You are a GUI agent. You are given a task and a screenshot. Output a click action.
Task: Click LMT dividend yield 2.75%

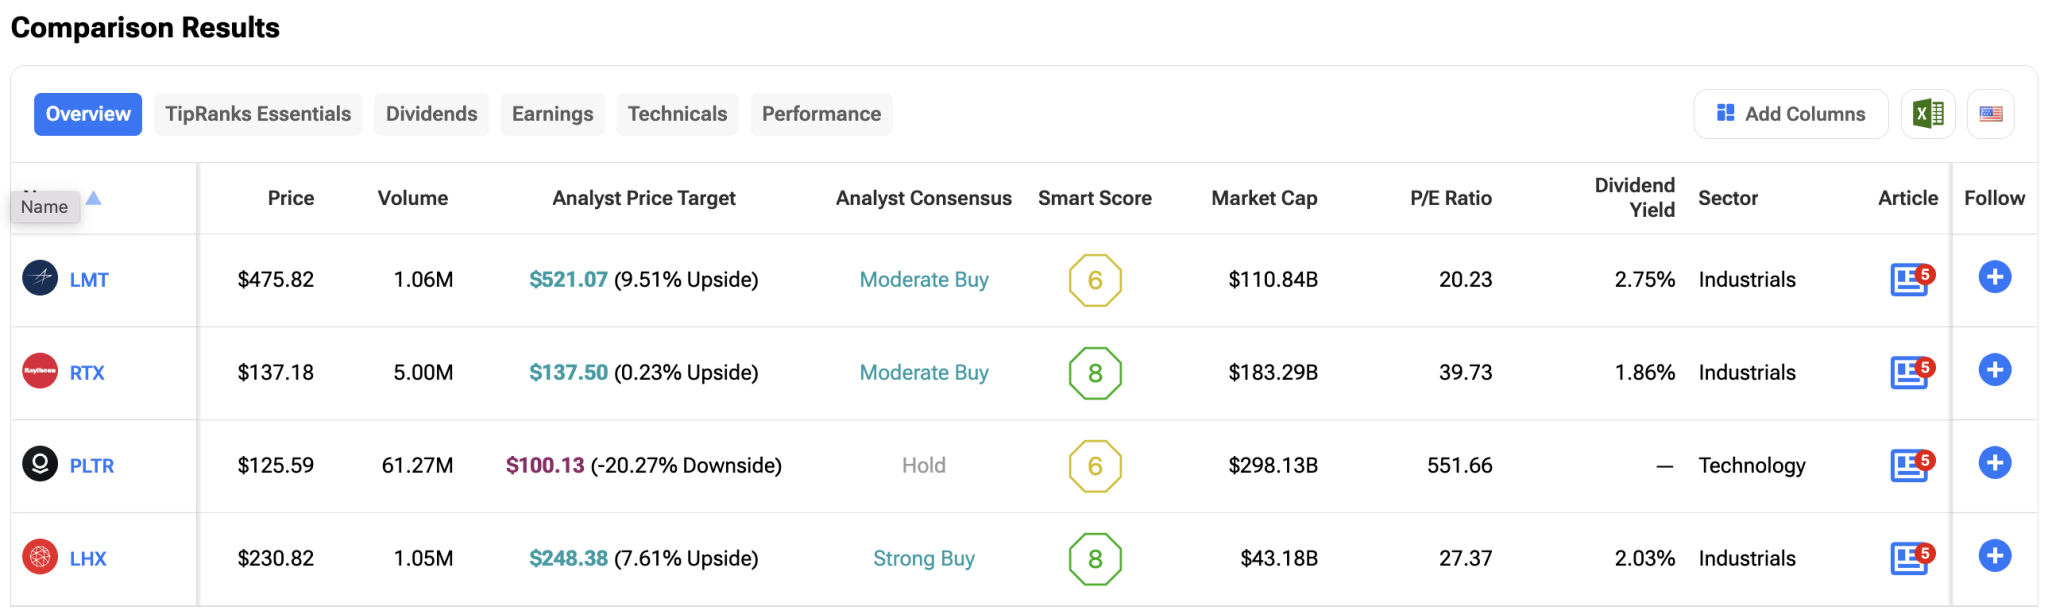coord(1645,280)
